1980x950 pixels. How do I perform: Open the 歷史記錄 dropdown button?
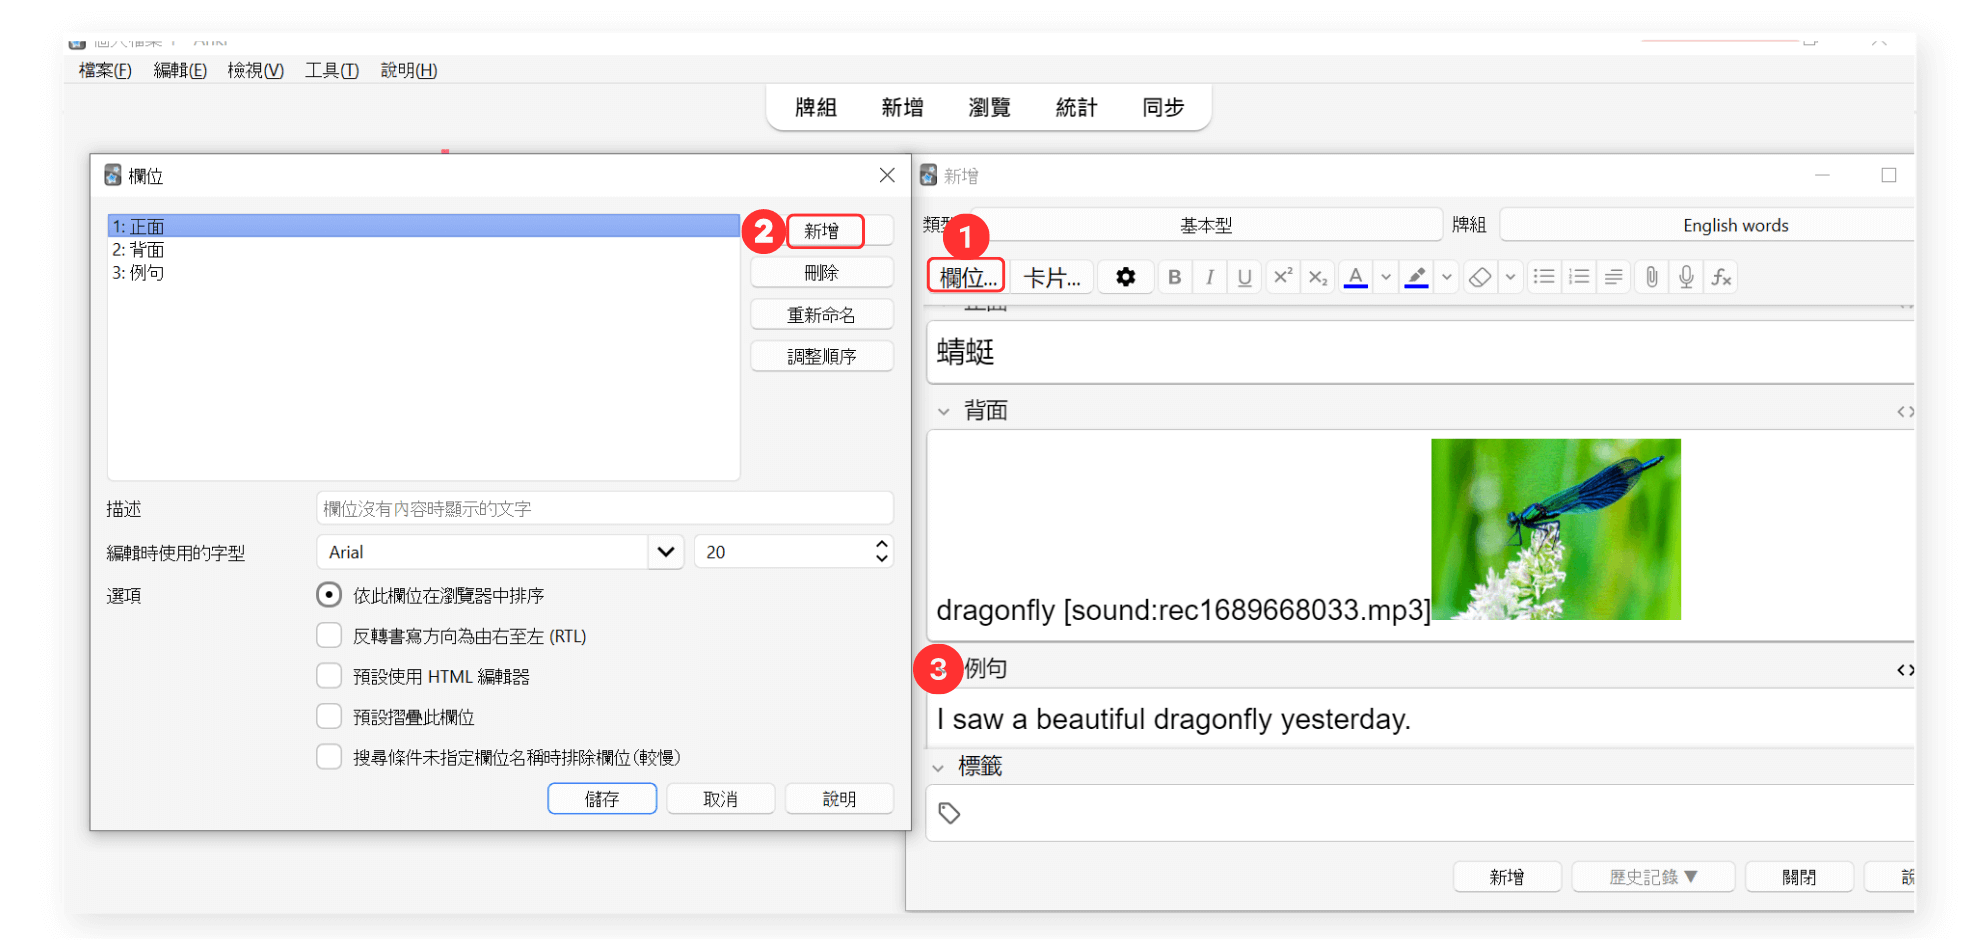click(x=1653, y=877)
